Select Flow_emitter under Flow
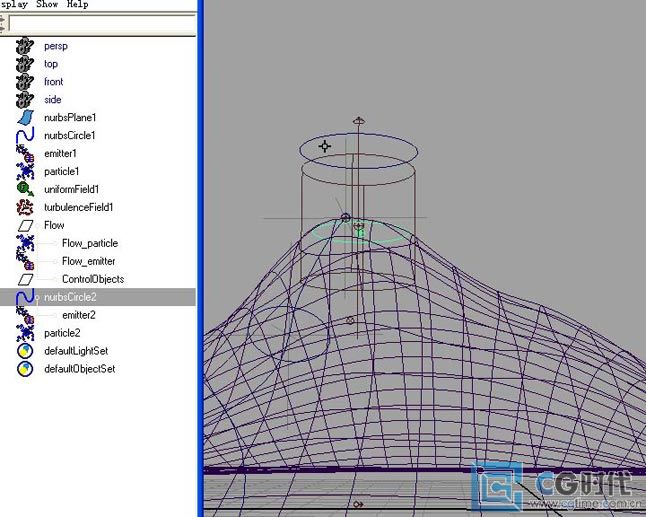 tap(89, 261)
